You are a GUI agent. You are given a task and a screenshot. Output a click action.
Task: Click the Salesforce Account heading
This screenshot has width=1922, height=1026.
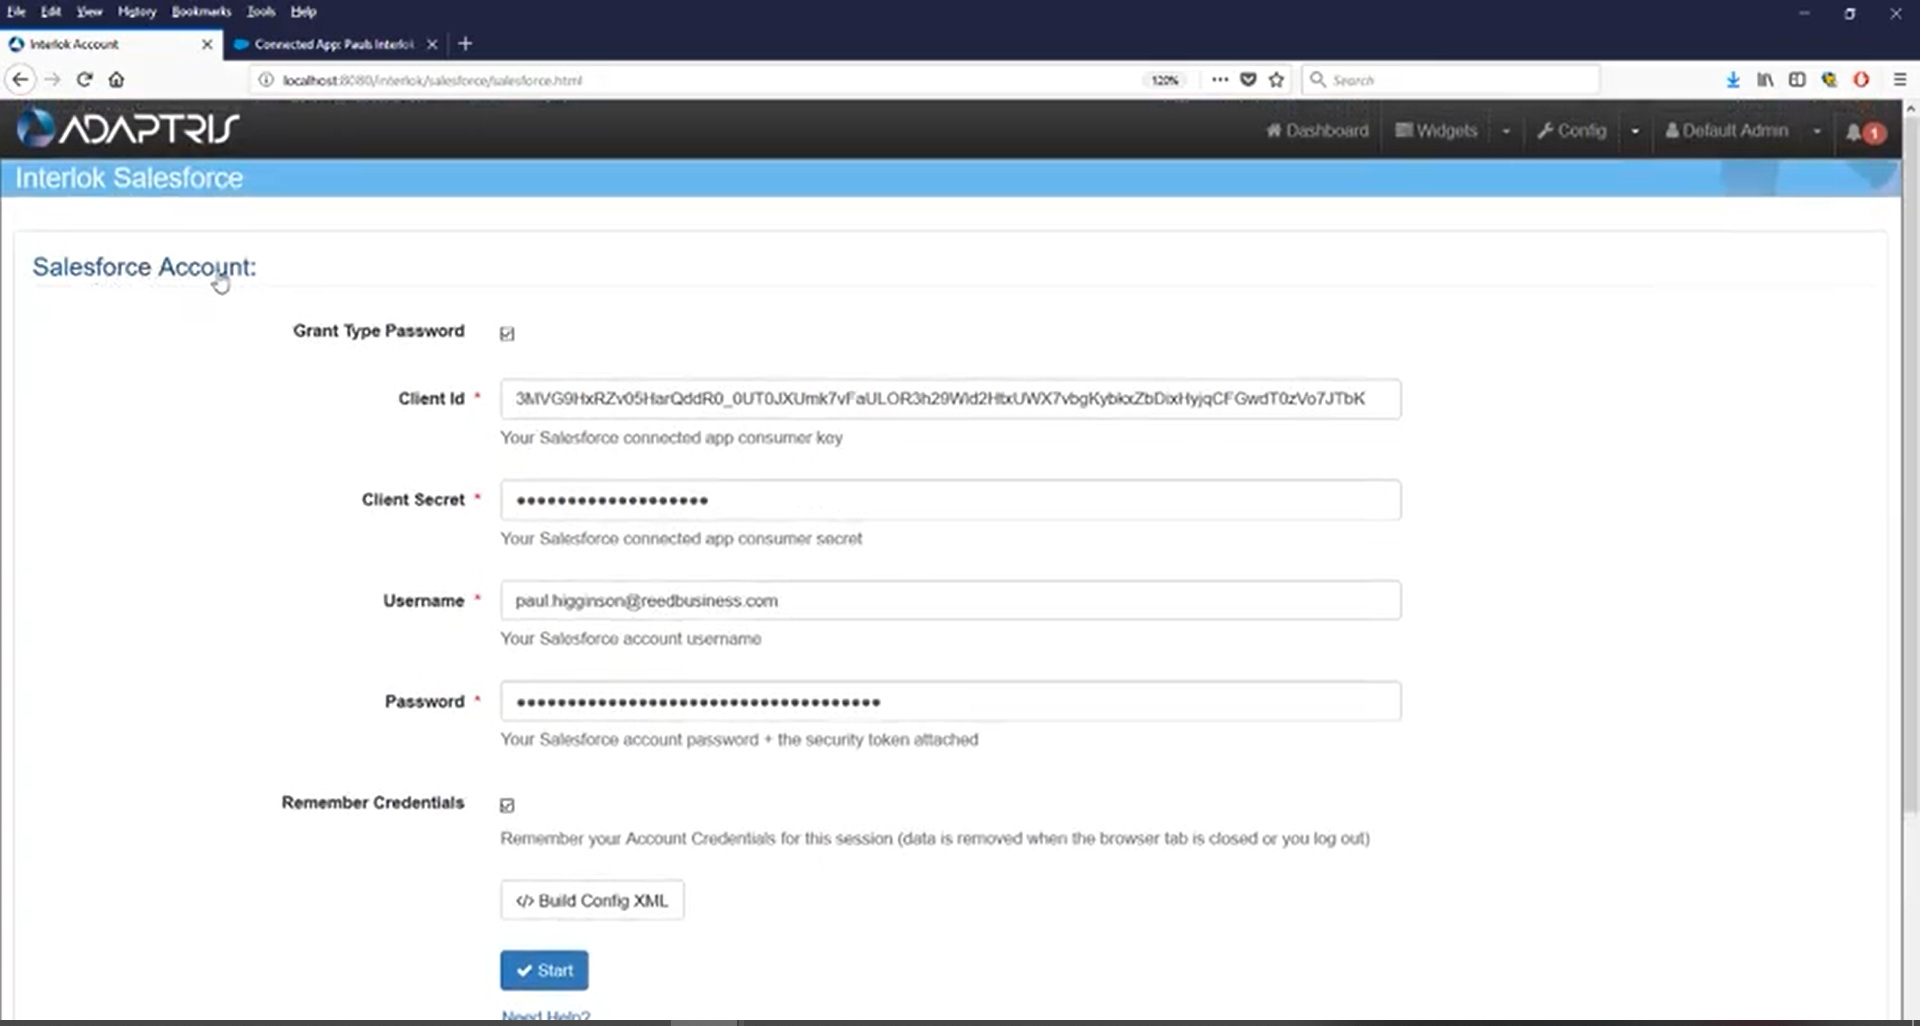(x=144, y=267)
